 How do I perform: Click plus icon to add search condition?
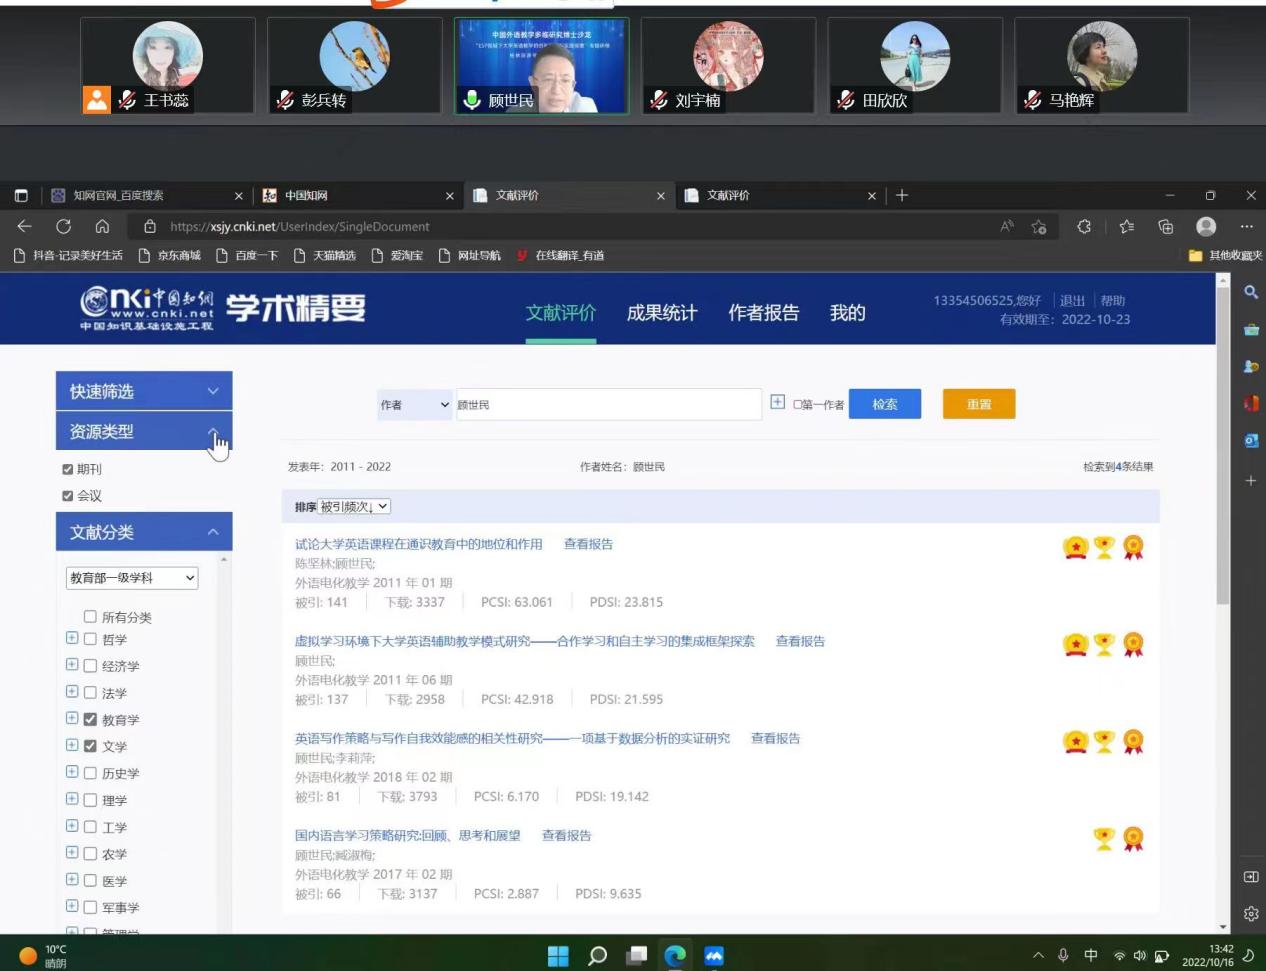777,402
